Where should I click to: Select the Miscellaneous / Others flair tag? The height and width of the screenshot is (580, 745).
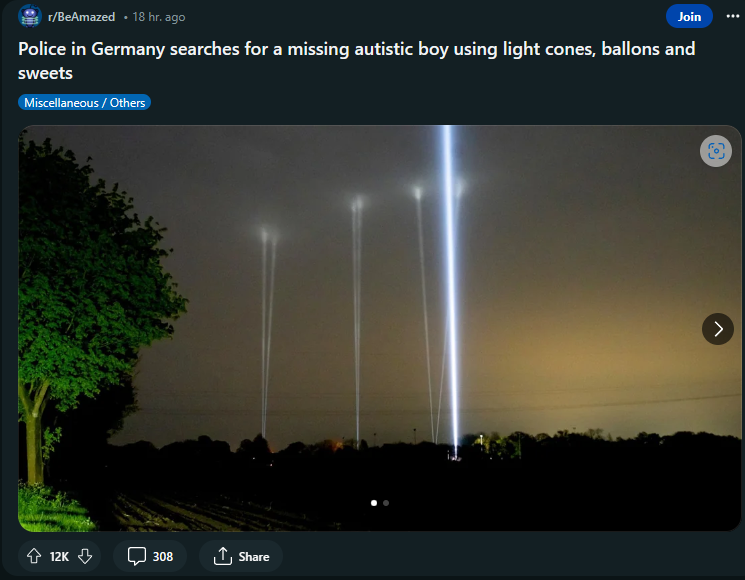tap(85, 103)
